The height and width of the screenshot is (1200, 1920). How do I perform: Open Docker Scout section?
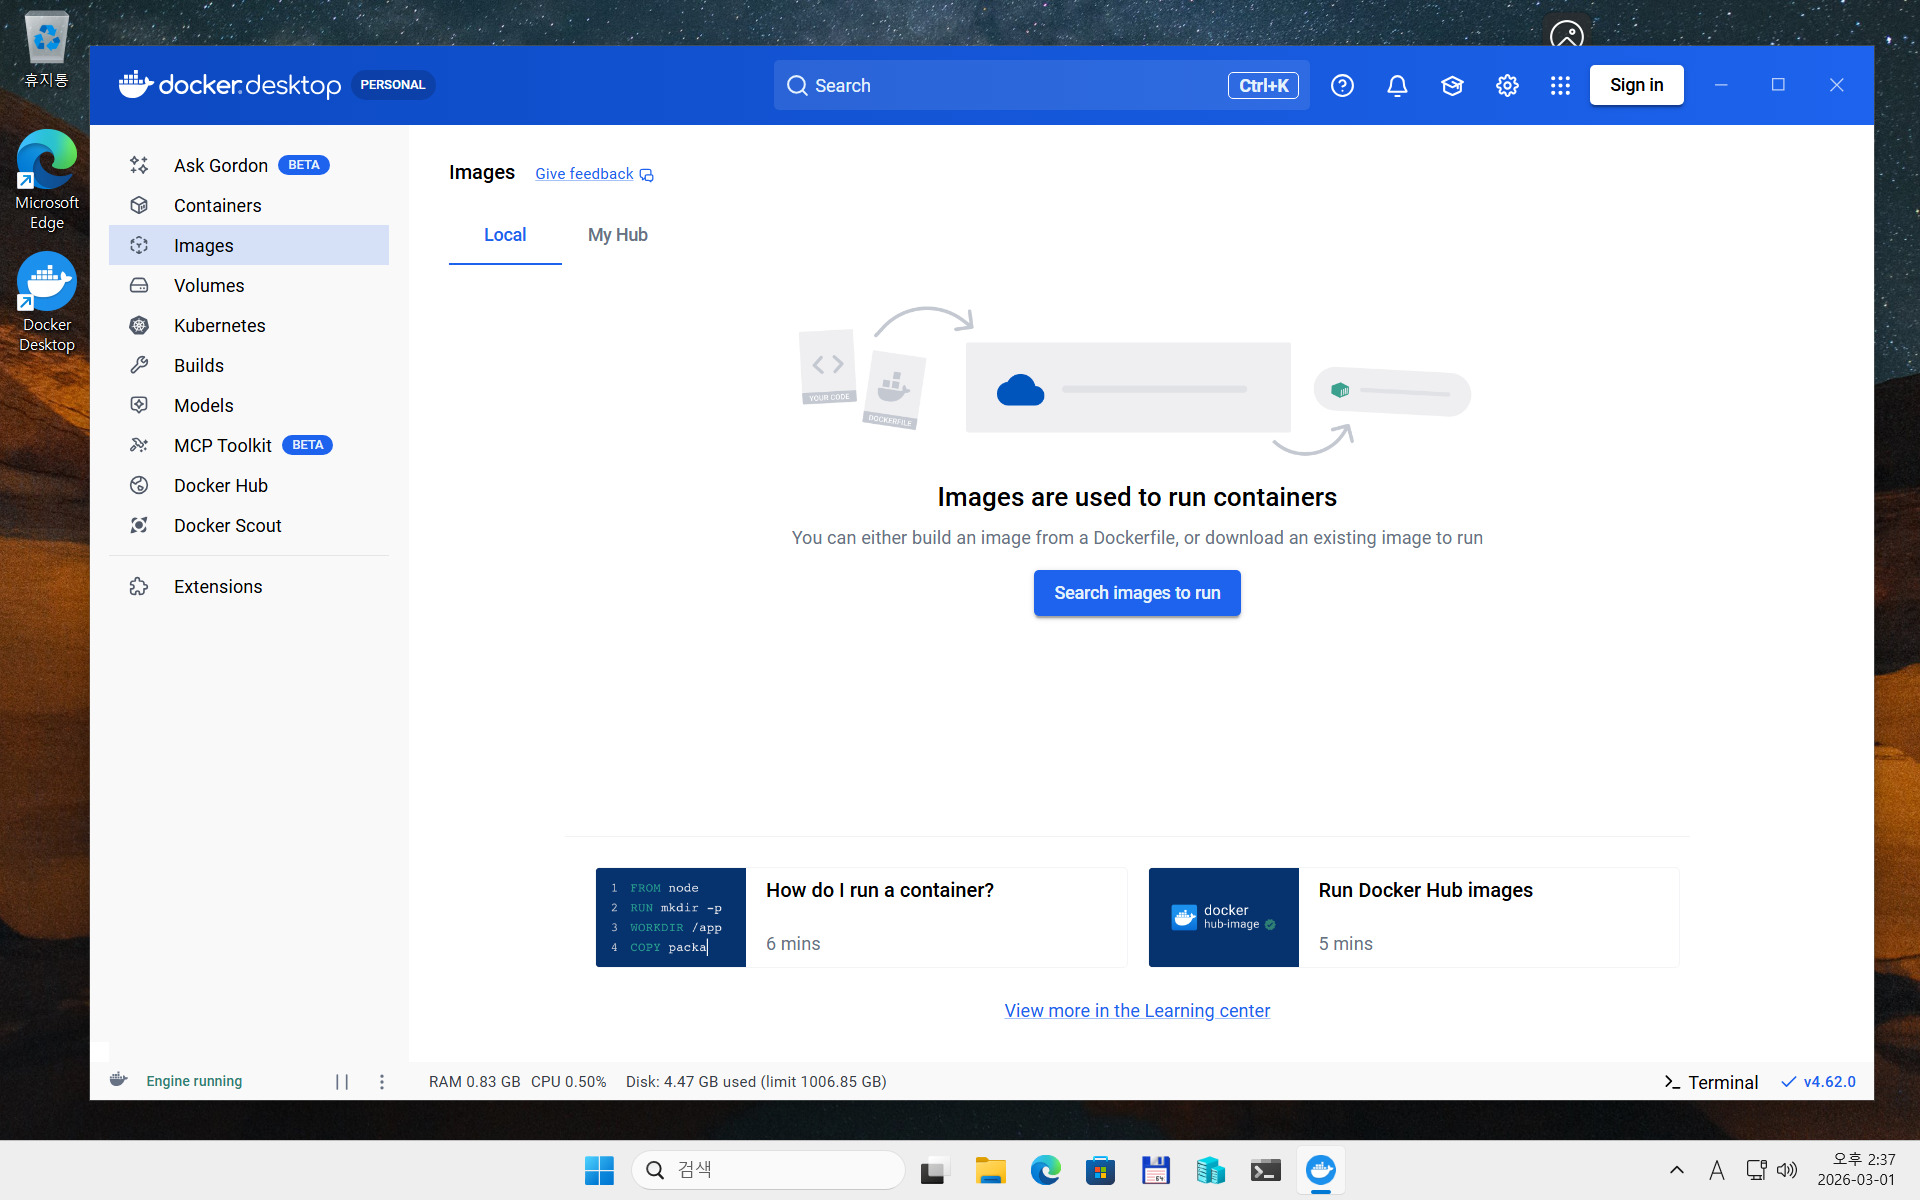click(249, 525)
